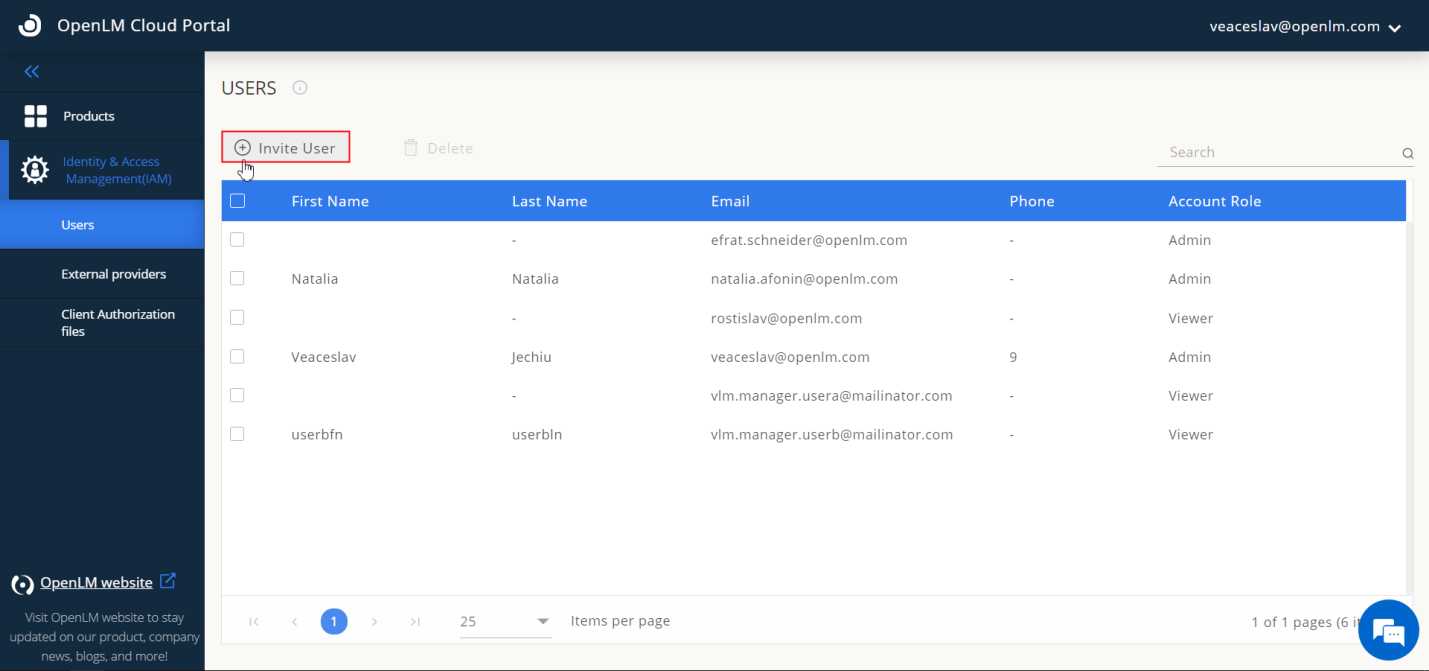Click the Products grid icon
The height and width of the screenshot is (671, 1429).
[36, 116]
